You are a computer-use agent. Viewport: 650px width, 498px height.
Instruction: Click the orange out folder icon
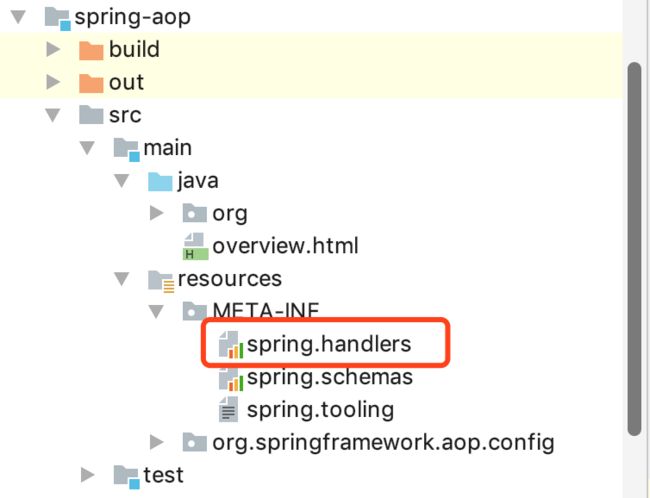(91, 83)
